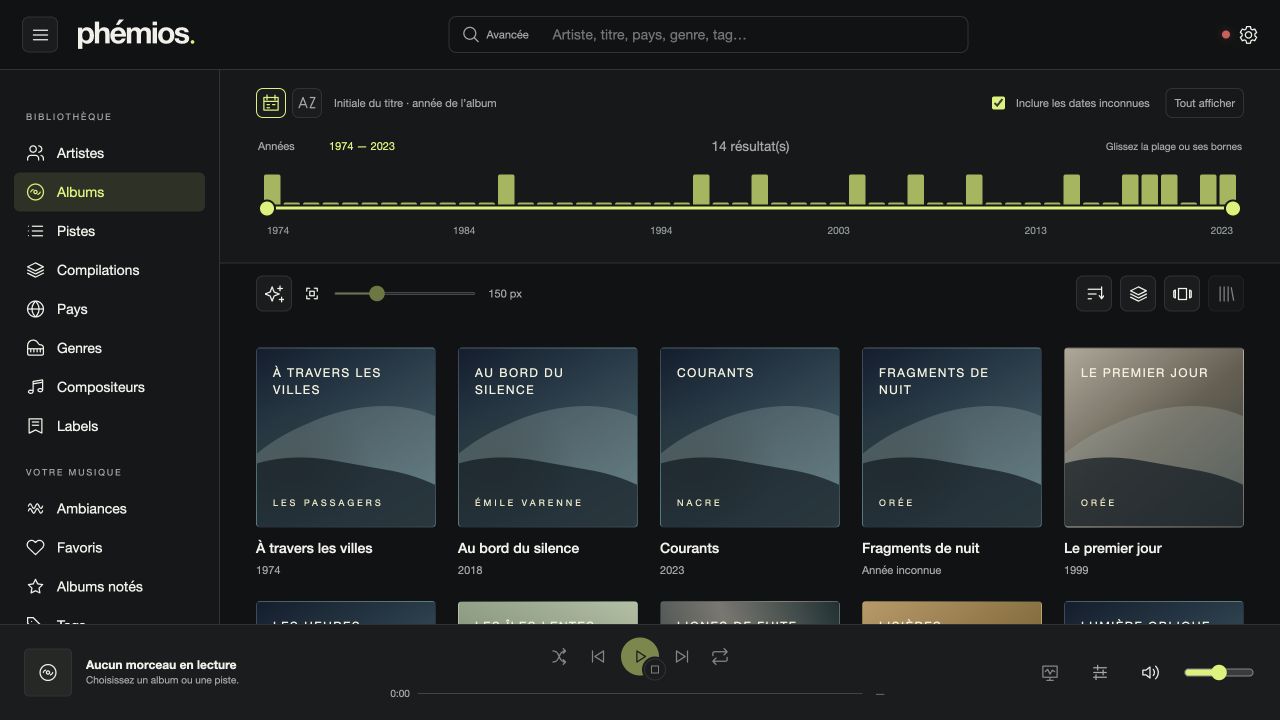Screen dimensions: 1280x720
Task: Select Albums in the sidebar
Action: coord(110,192)
